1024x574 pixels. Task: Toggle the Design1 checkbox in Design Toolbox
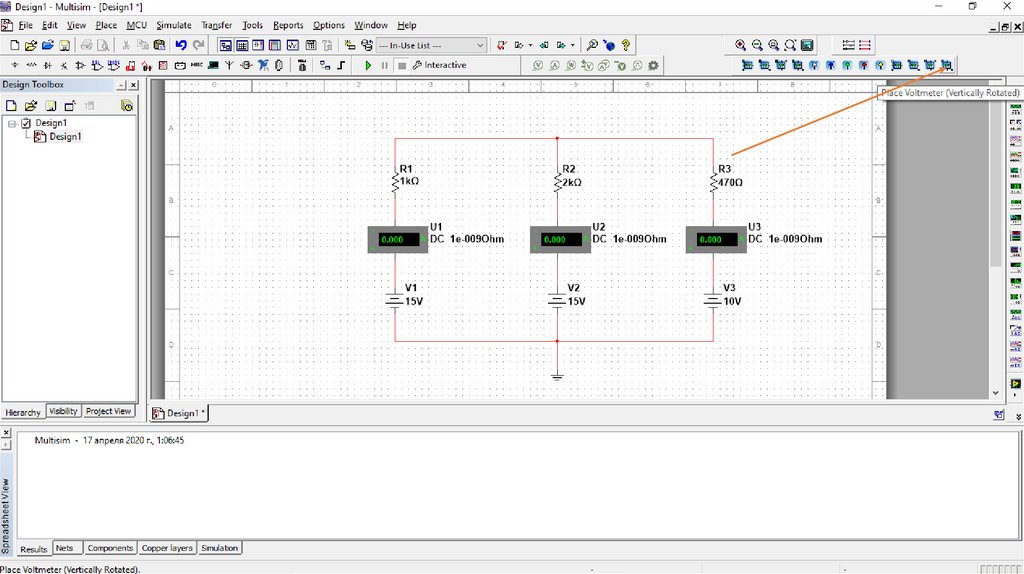[26, 123]
